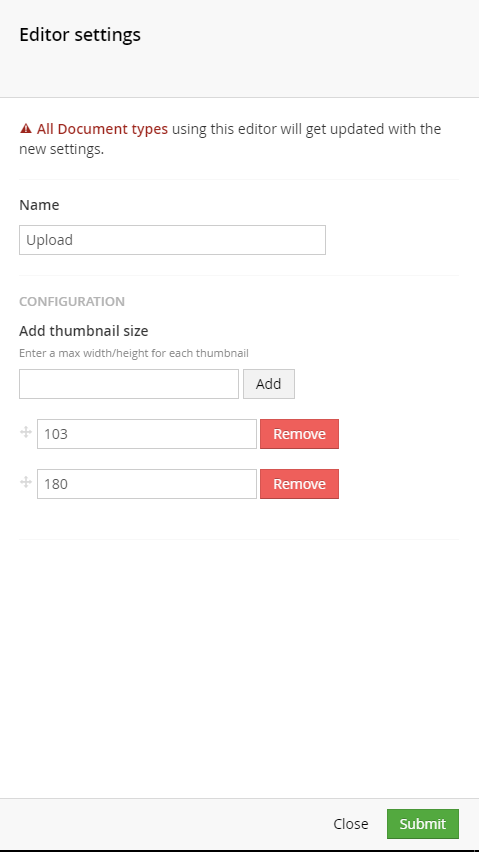The image size is (479, 852).
Task: Select the drag handle next to 180
Action: (x=26, y=482)
